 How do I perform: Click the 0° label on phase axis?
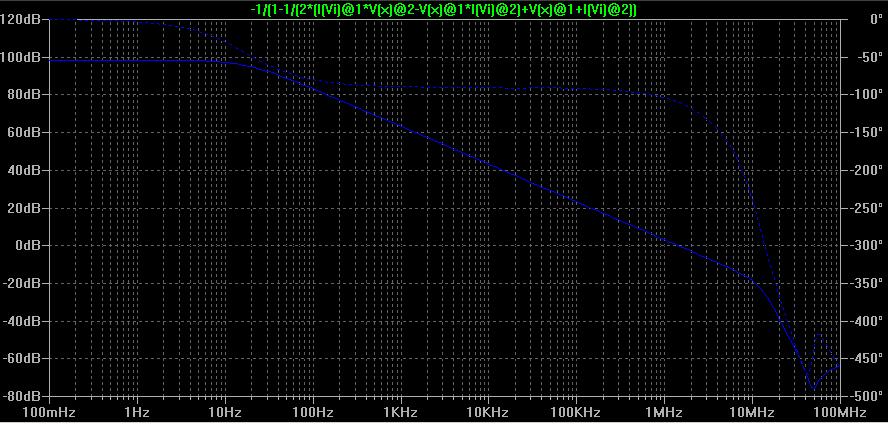tap(876, 20)
